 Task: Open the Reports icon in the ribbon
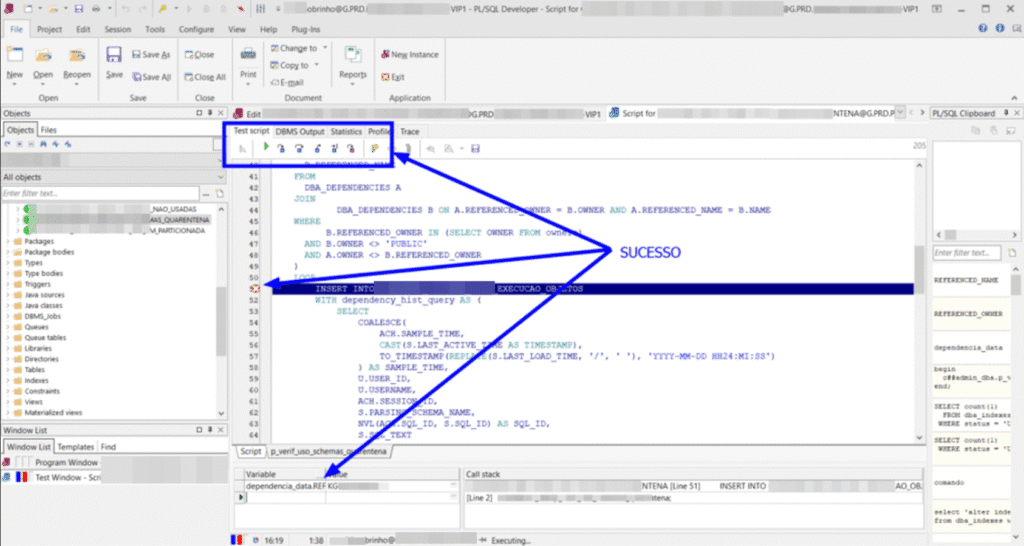[352, 56]
